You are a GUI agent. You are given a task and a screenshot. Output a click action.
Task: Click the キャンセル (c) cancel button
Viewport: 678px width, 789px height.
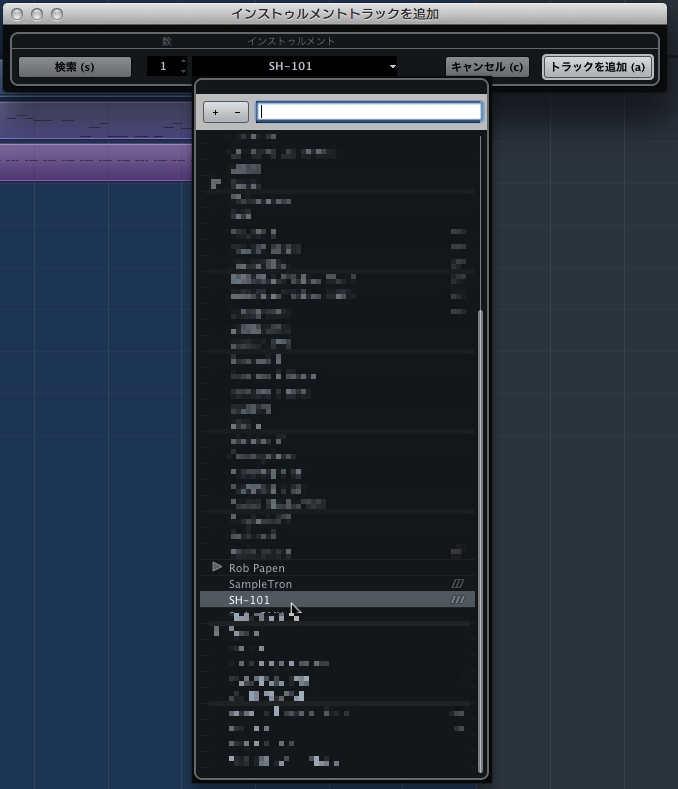[x=487, y=67]
